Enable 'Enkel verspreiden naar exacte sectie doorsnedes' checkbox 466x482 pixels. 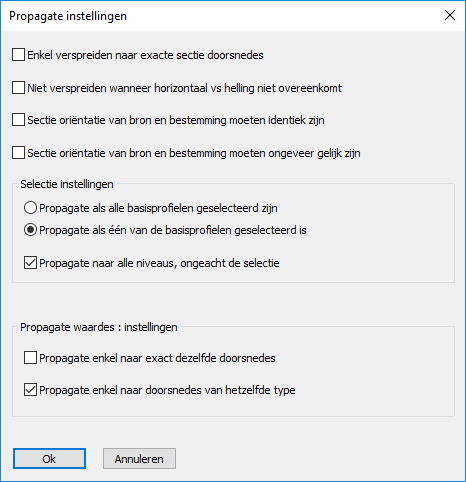(x=18, y=55)
